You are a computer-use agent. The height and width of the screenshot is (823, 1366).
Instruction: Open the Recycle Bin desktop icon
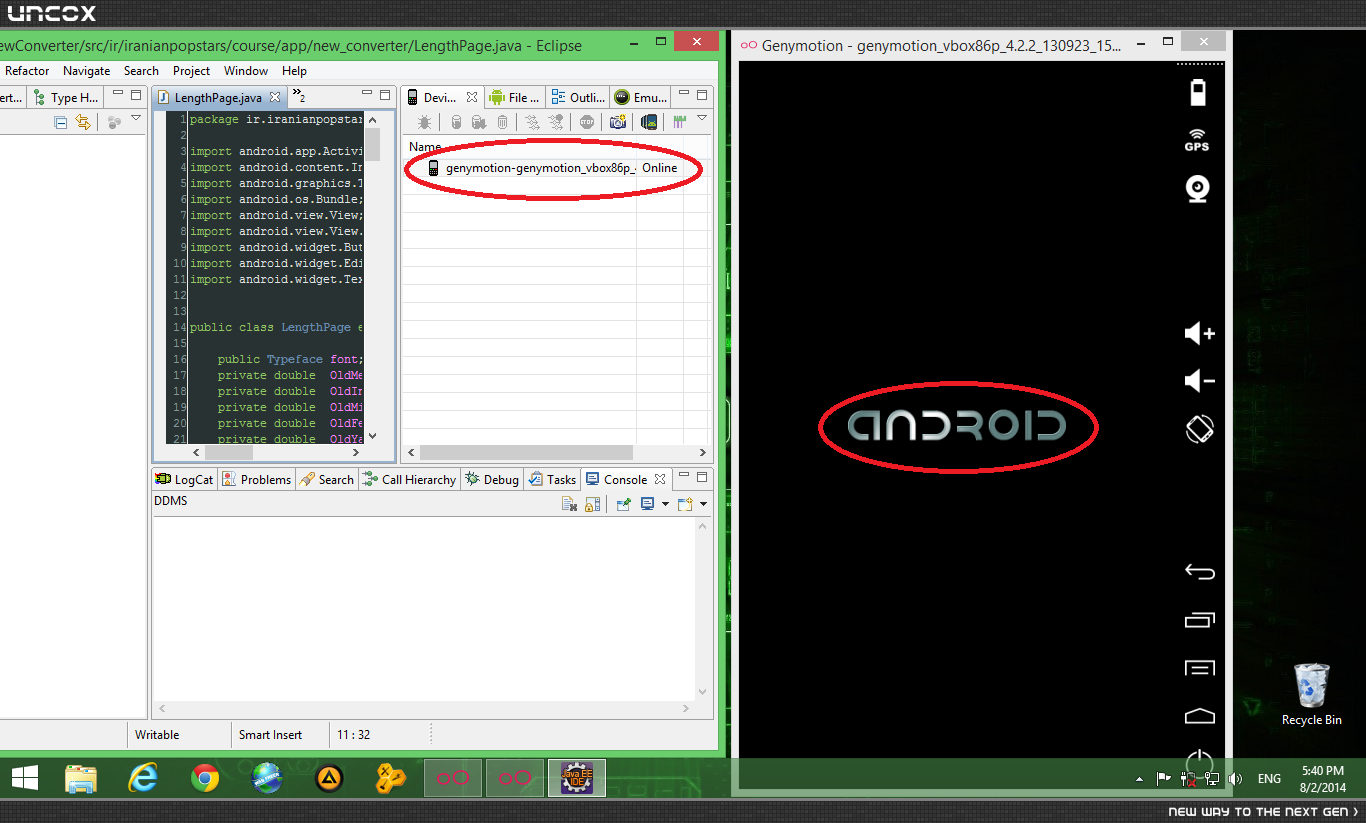pos(1312,694)
